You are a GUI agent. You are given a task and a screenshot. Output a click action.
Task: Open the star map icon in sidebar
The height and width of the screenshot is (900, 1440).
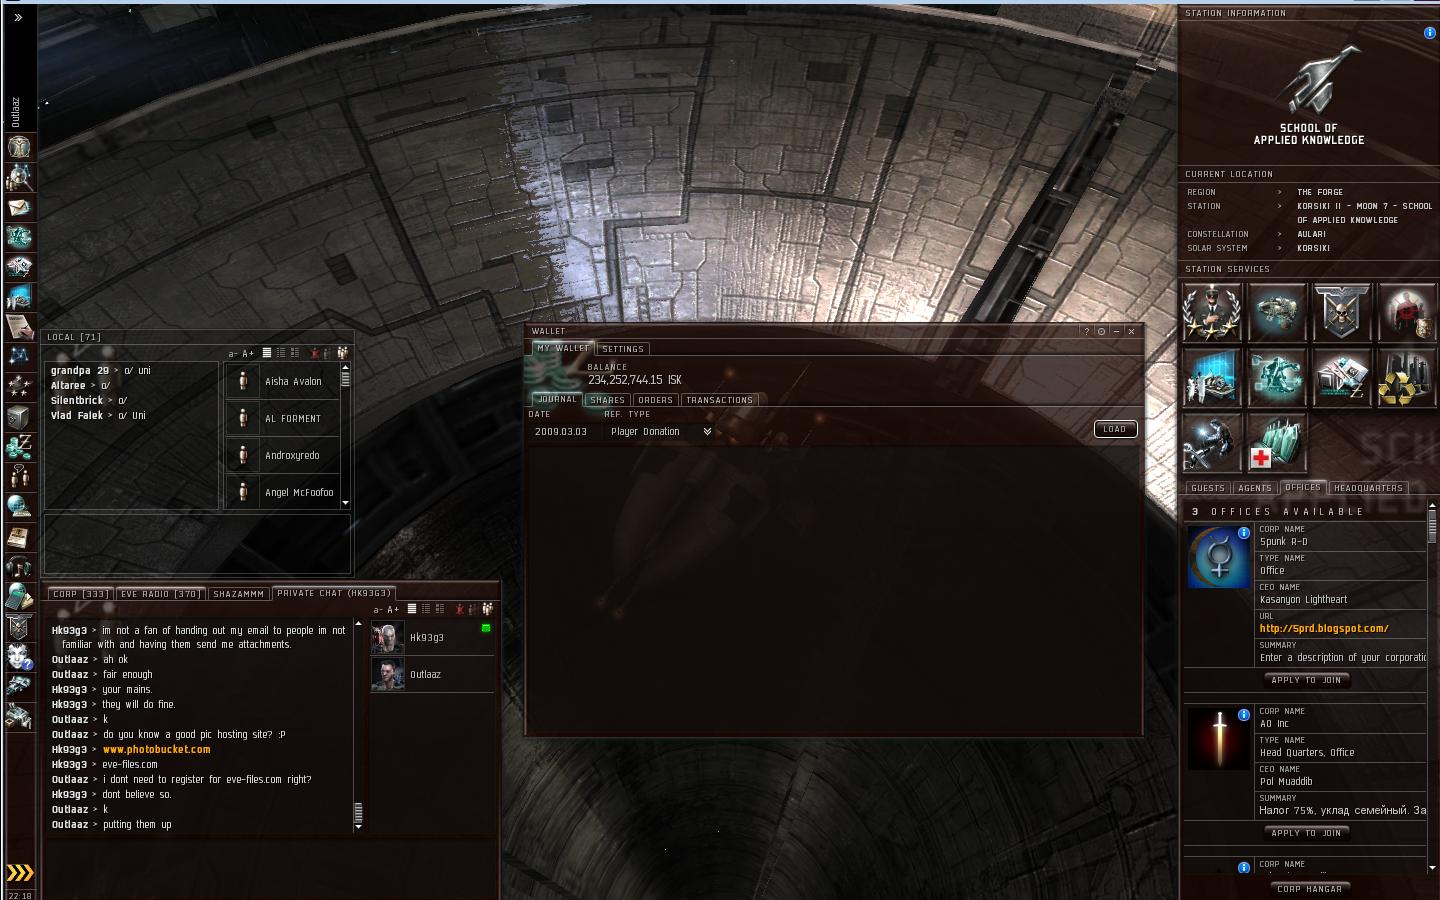pyautogui.click(x=20, y=356)
